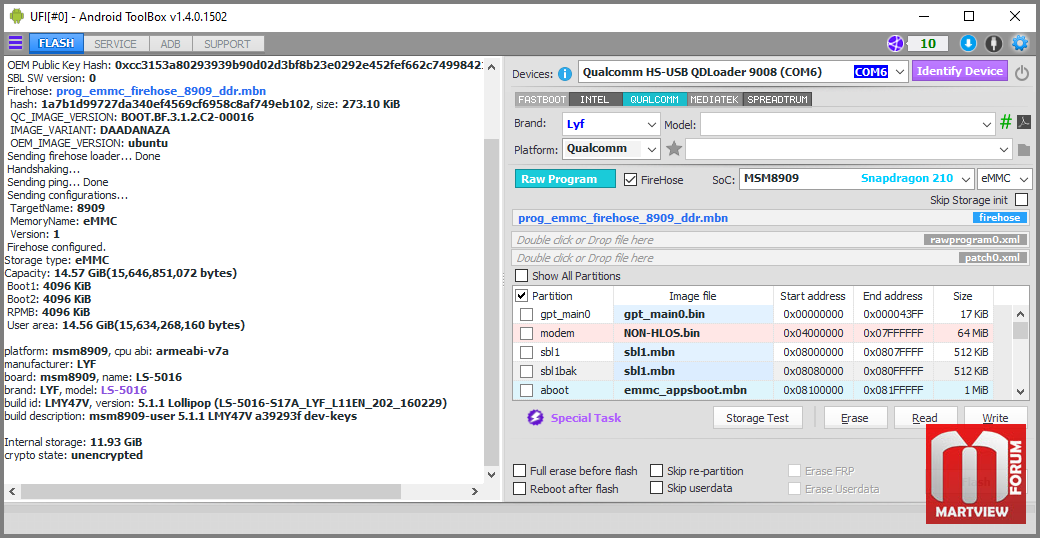Click the log panel horizontal scrollbar thumb
This screenshot has width=1040, height=538.
(x=211, y=491)
